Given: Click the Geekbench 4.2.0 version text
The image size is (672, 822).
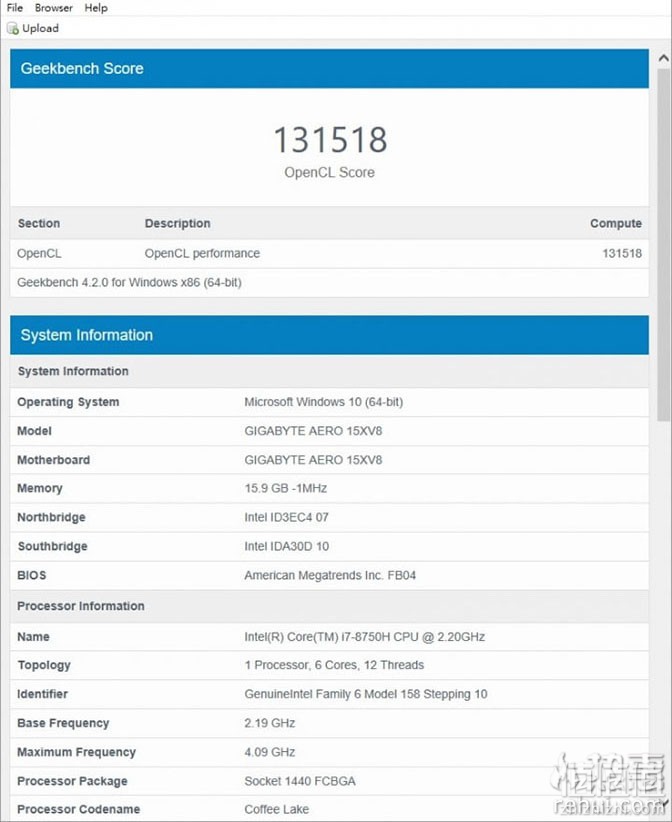Looking at the screenshot, I should [x=129, y=283].
